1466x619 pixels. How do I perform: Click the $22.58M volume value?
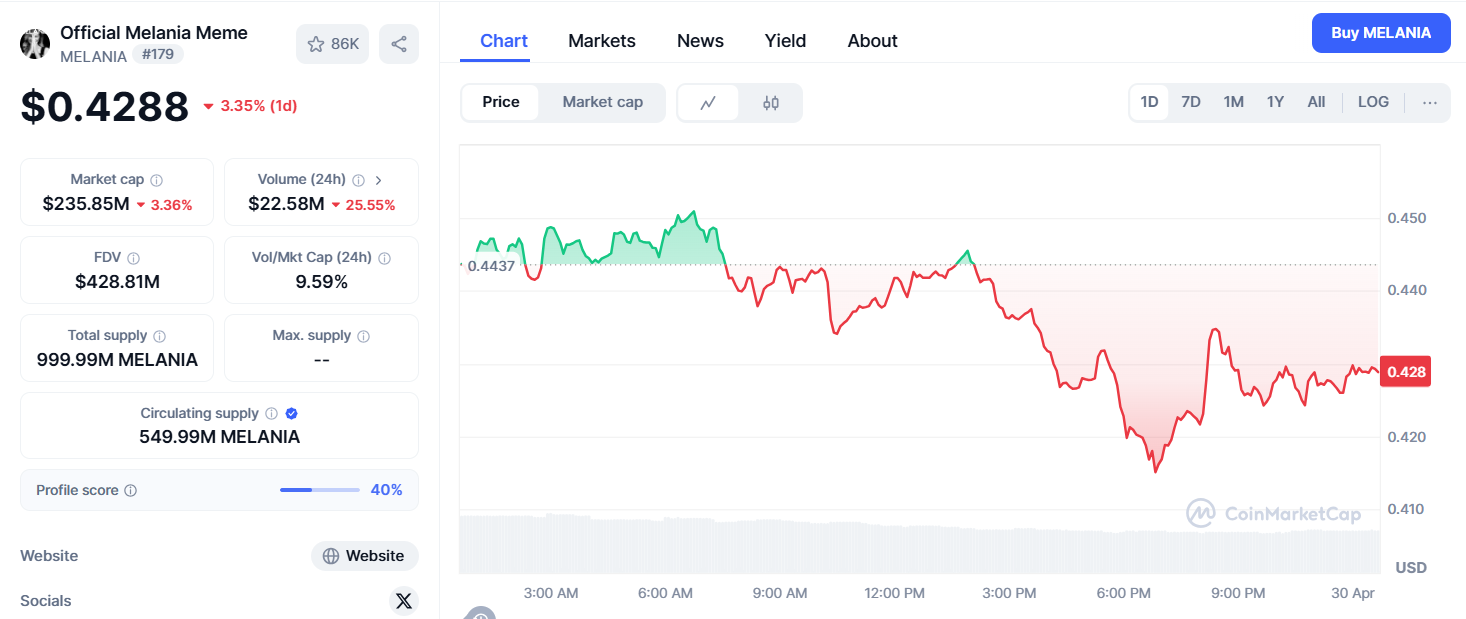[286, 204]
